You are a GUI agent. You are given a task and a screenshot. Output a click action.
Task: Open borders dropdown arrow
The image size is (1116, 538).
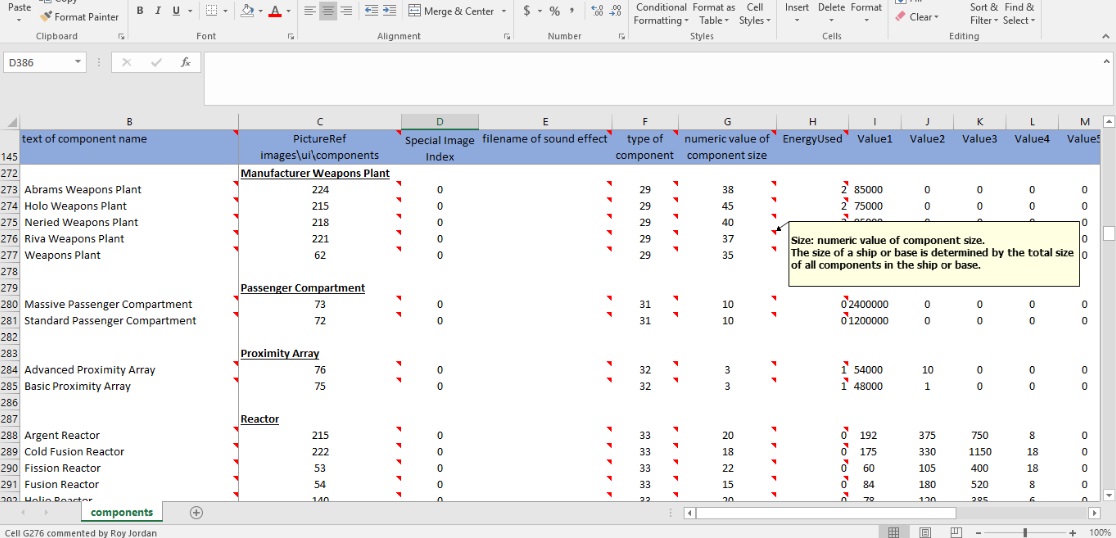pyautogui.click(x=226, y=11)
